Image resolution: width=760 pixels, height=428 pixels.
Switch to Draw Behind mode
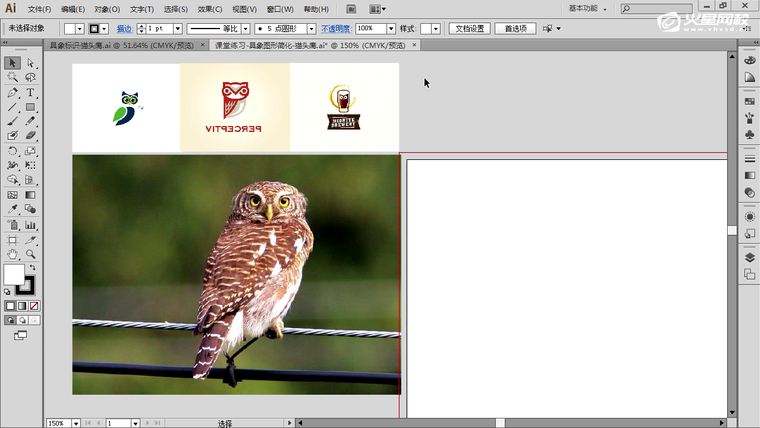(21, 320)
